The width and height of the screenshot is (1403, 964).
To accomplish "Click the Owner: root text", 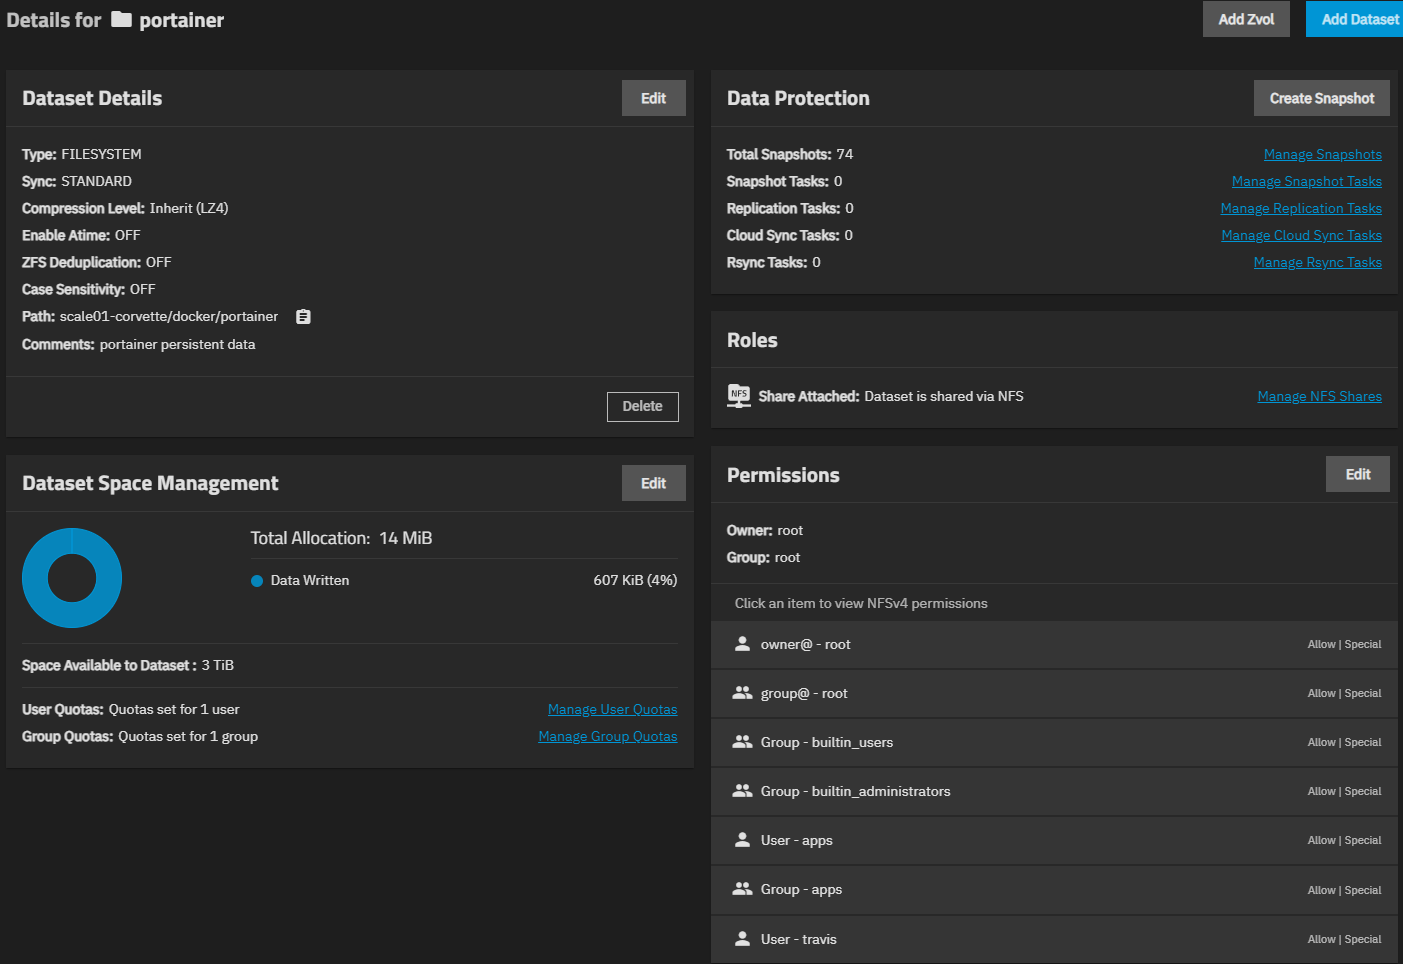I will pyautogui.click(x=765, y=530).
